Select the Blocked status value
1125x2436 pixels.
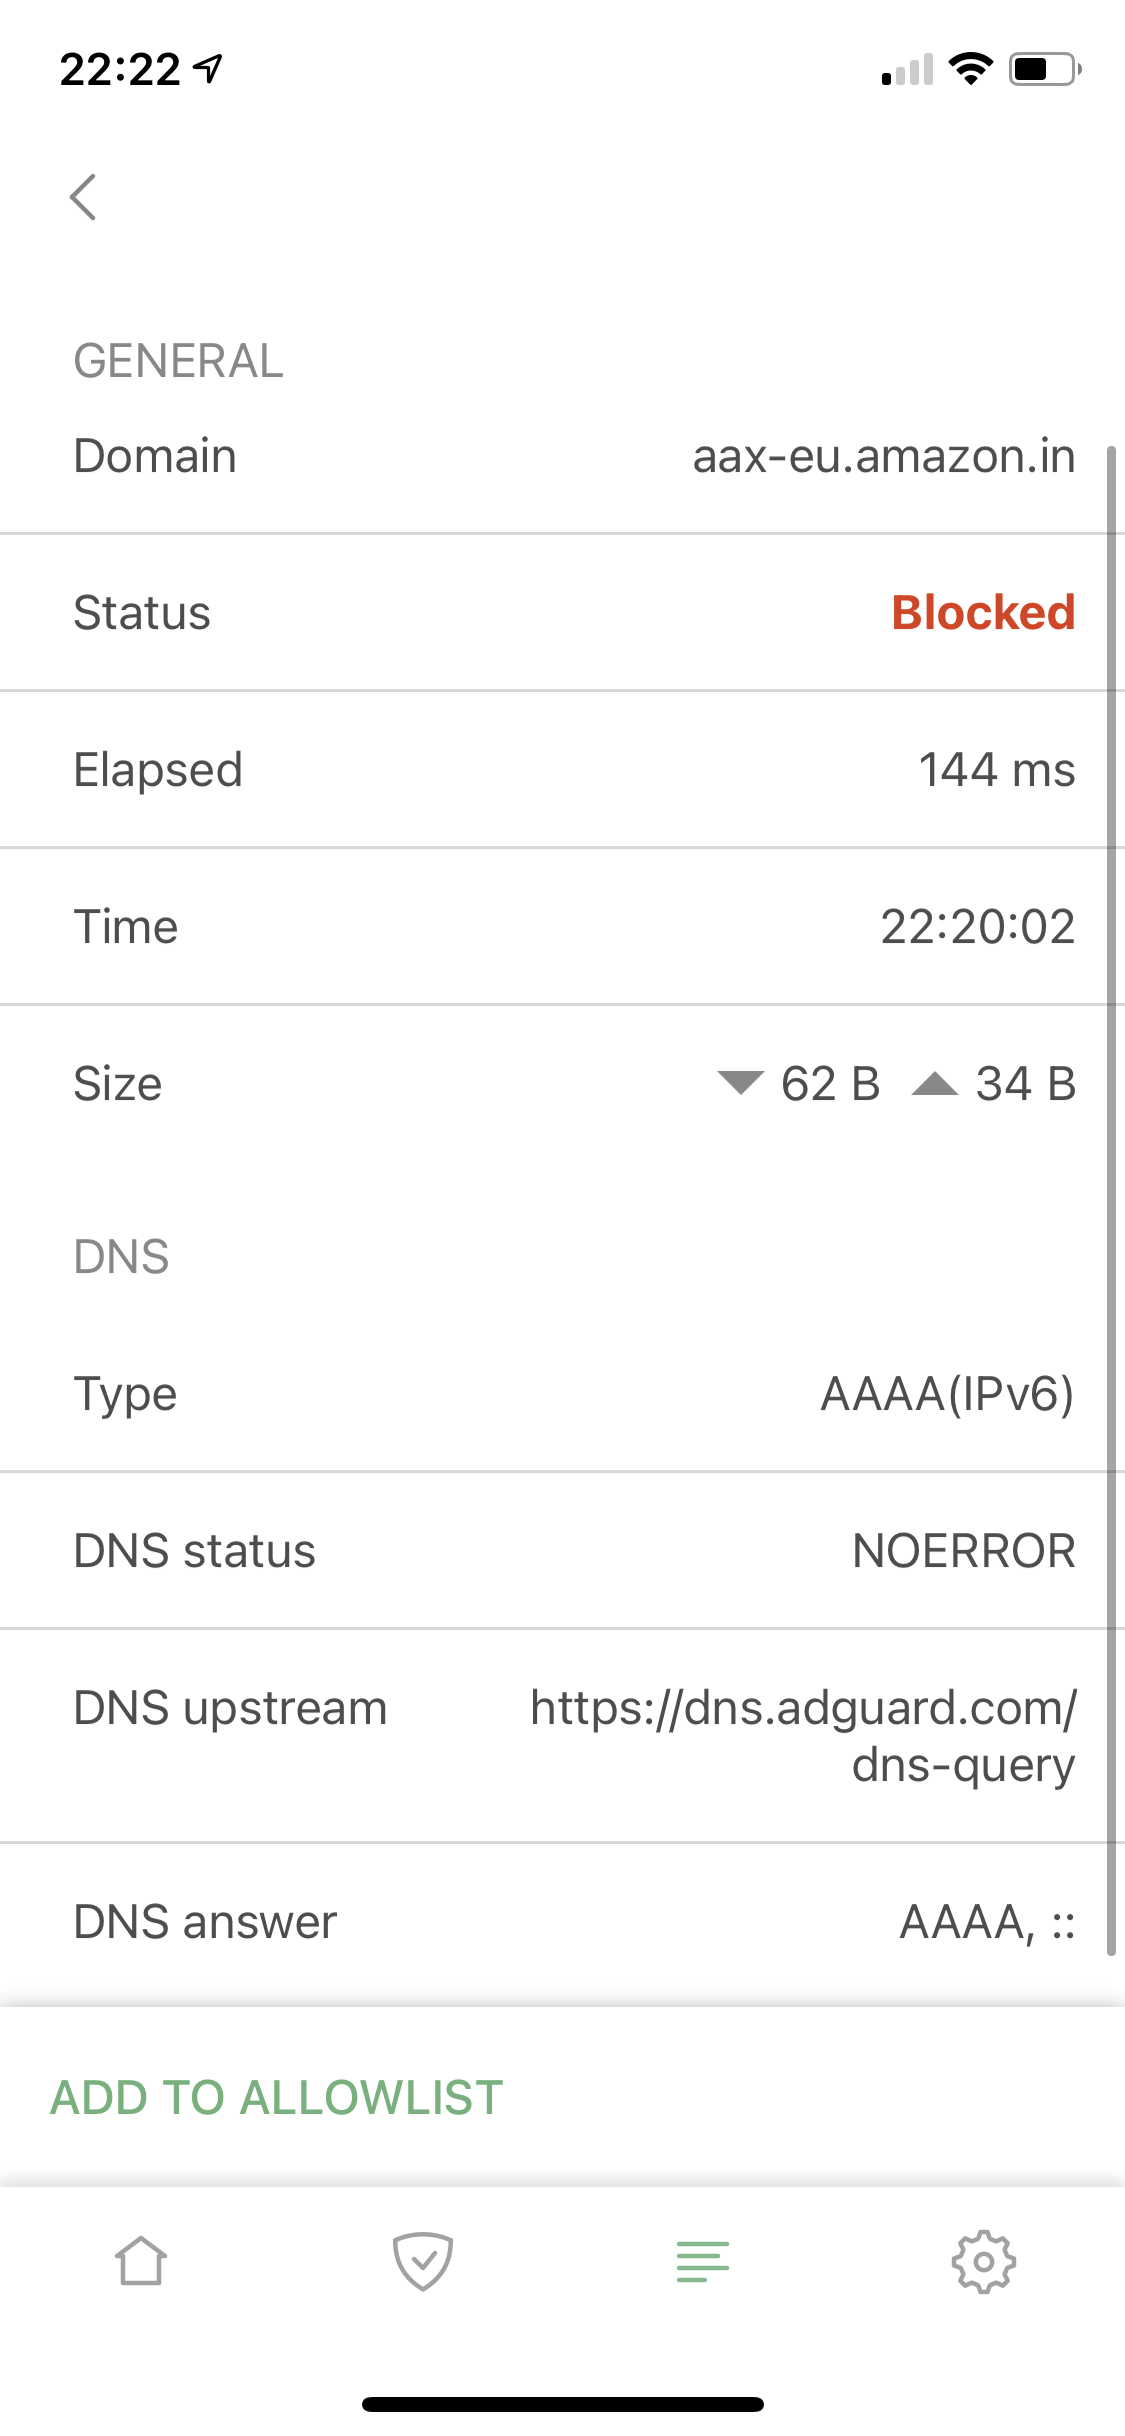click(982, 612)
